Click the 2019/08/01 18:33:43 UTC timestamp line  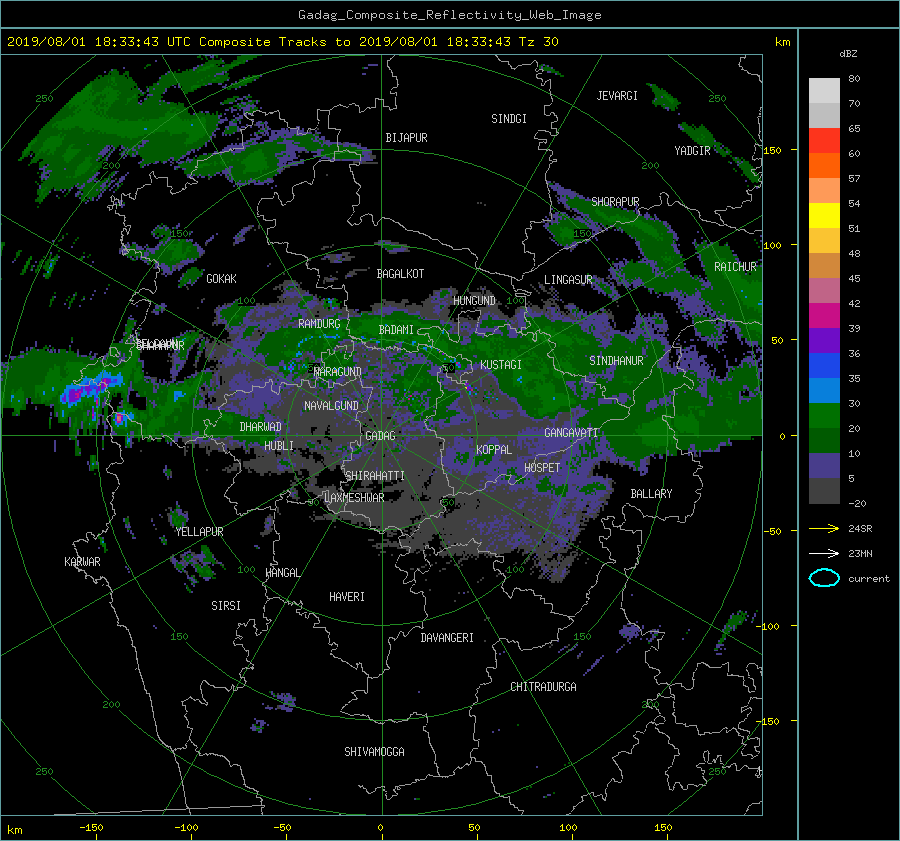click(x=282, y=41)
